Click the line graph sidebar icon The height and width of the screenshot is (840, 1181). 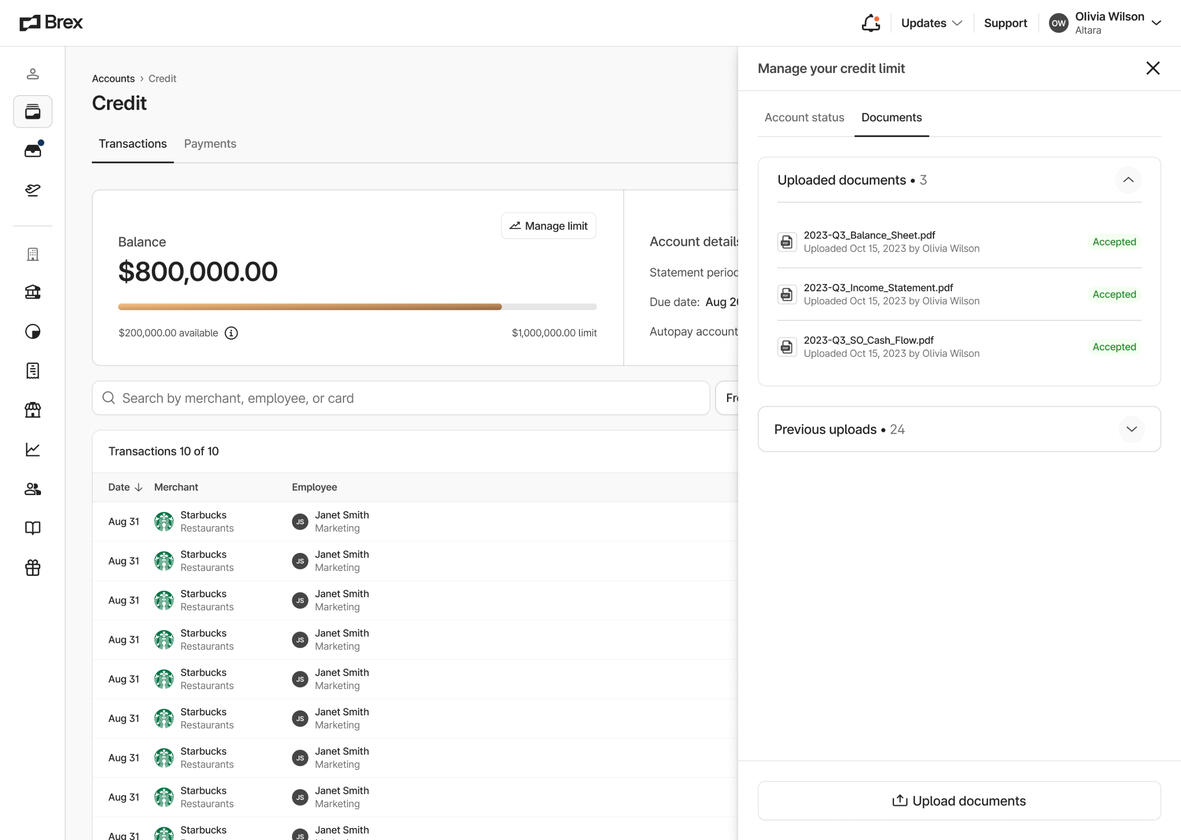[x=33, y=450]
